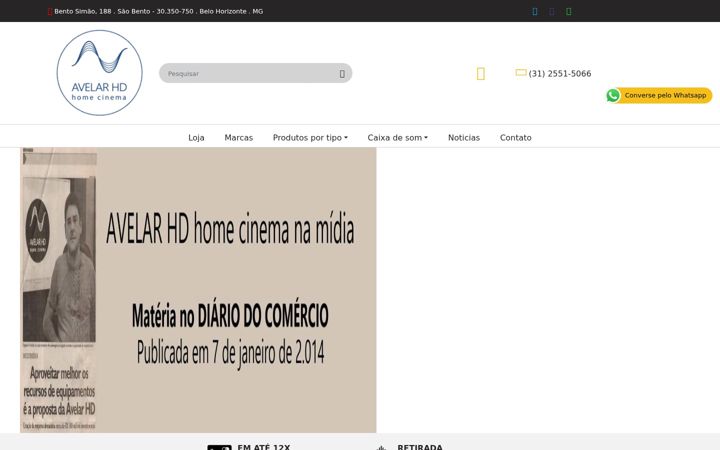Click the search magnifier icon in the search bar
This screenshot has height=450, width=720.
(342, 74)
